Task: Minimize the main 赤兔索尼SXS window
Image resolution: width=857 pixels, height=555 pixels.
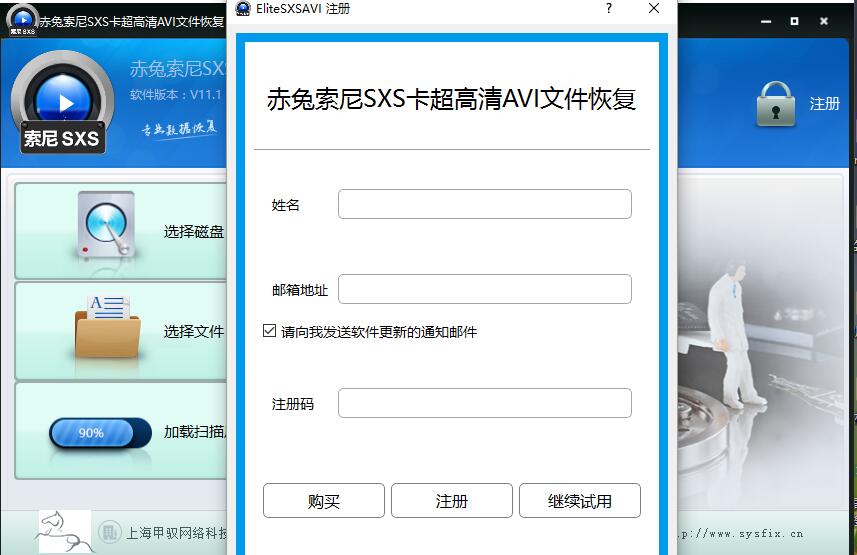Action: point(766,21)
